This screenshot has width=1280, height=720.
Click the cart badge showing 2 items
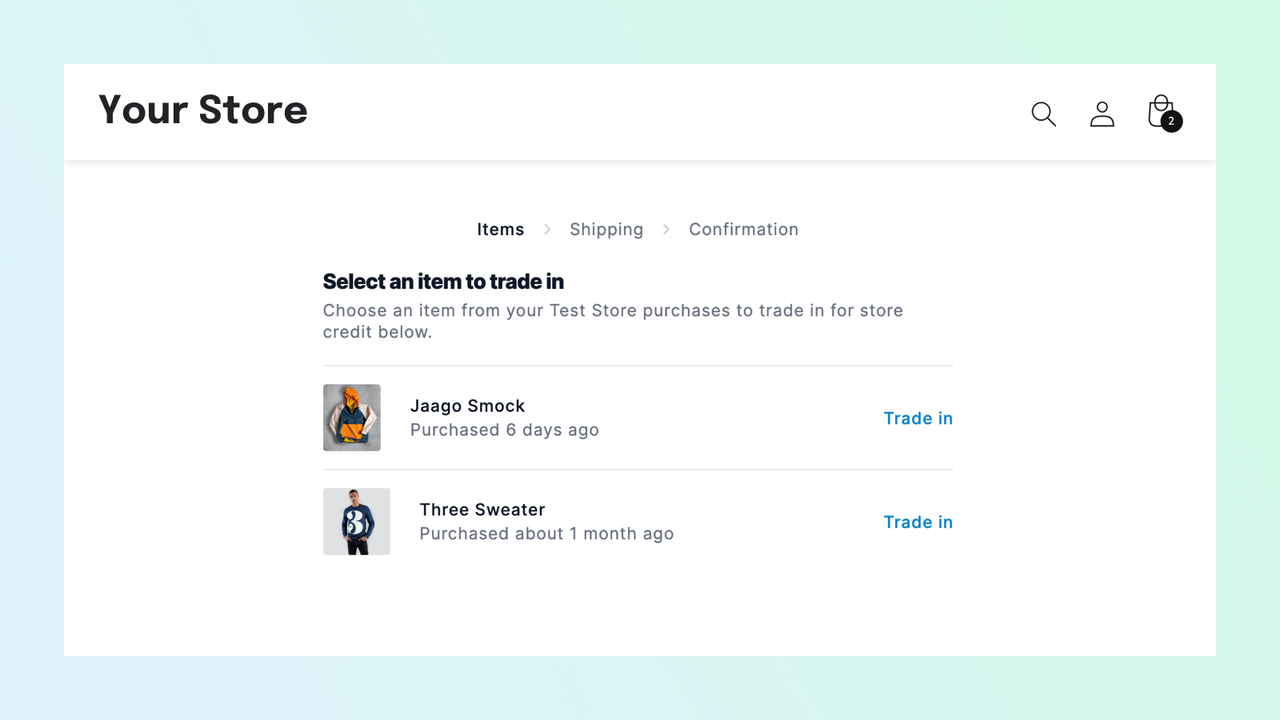1171,122
